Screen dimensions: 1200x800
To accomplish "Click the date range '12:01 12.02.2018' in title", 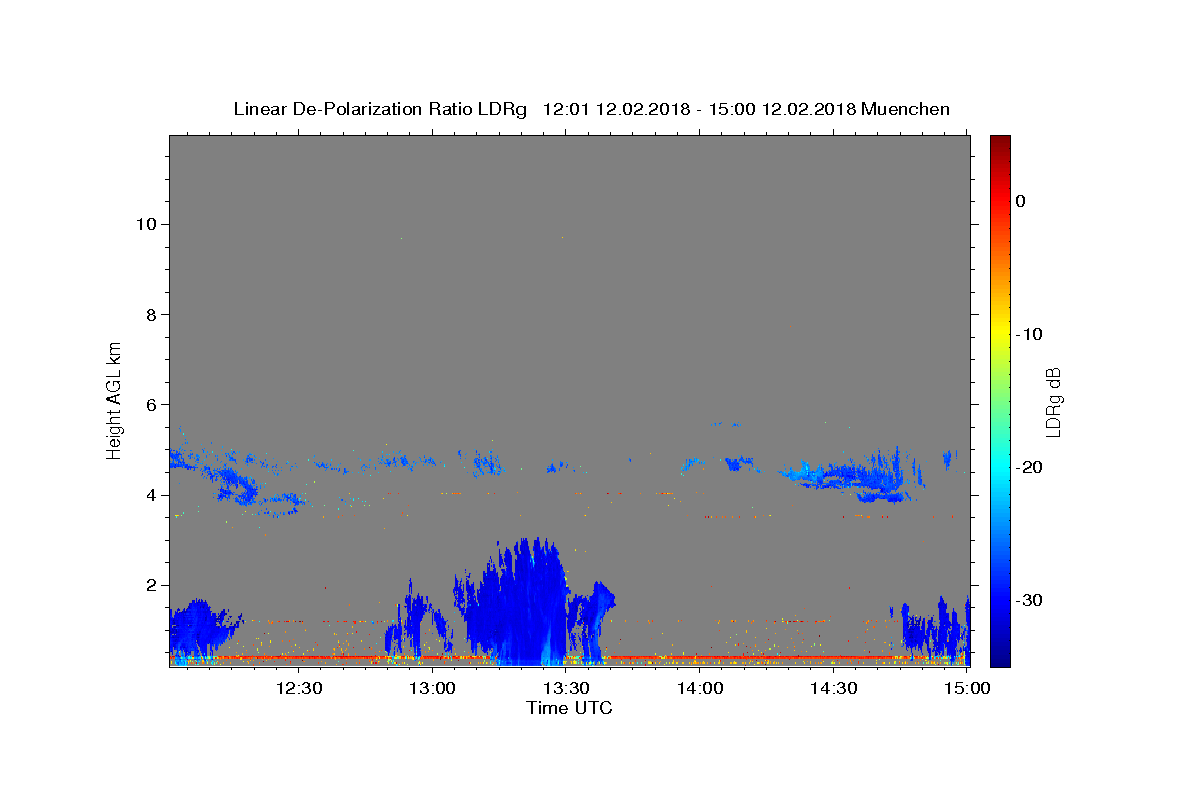I will click(x=616, y=109).
